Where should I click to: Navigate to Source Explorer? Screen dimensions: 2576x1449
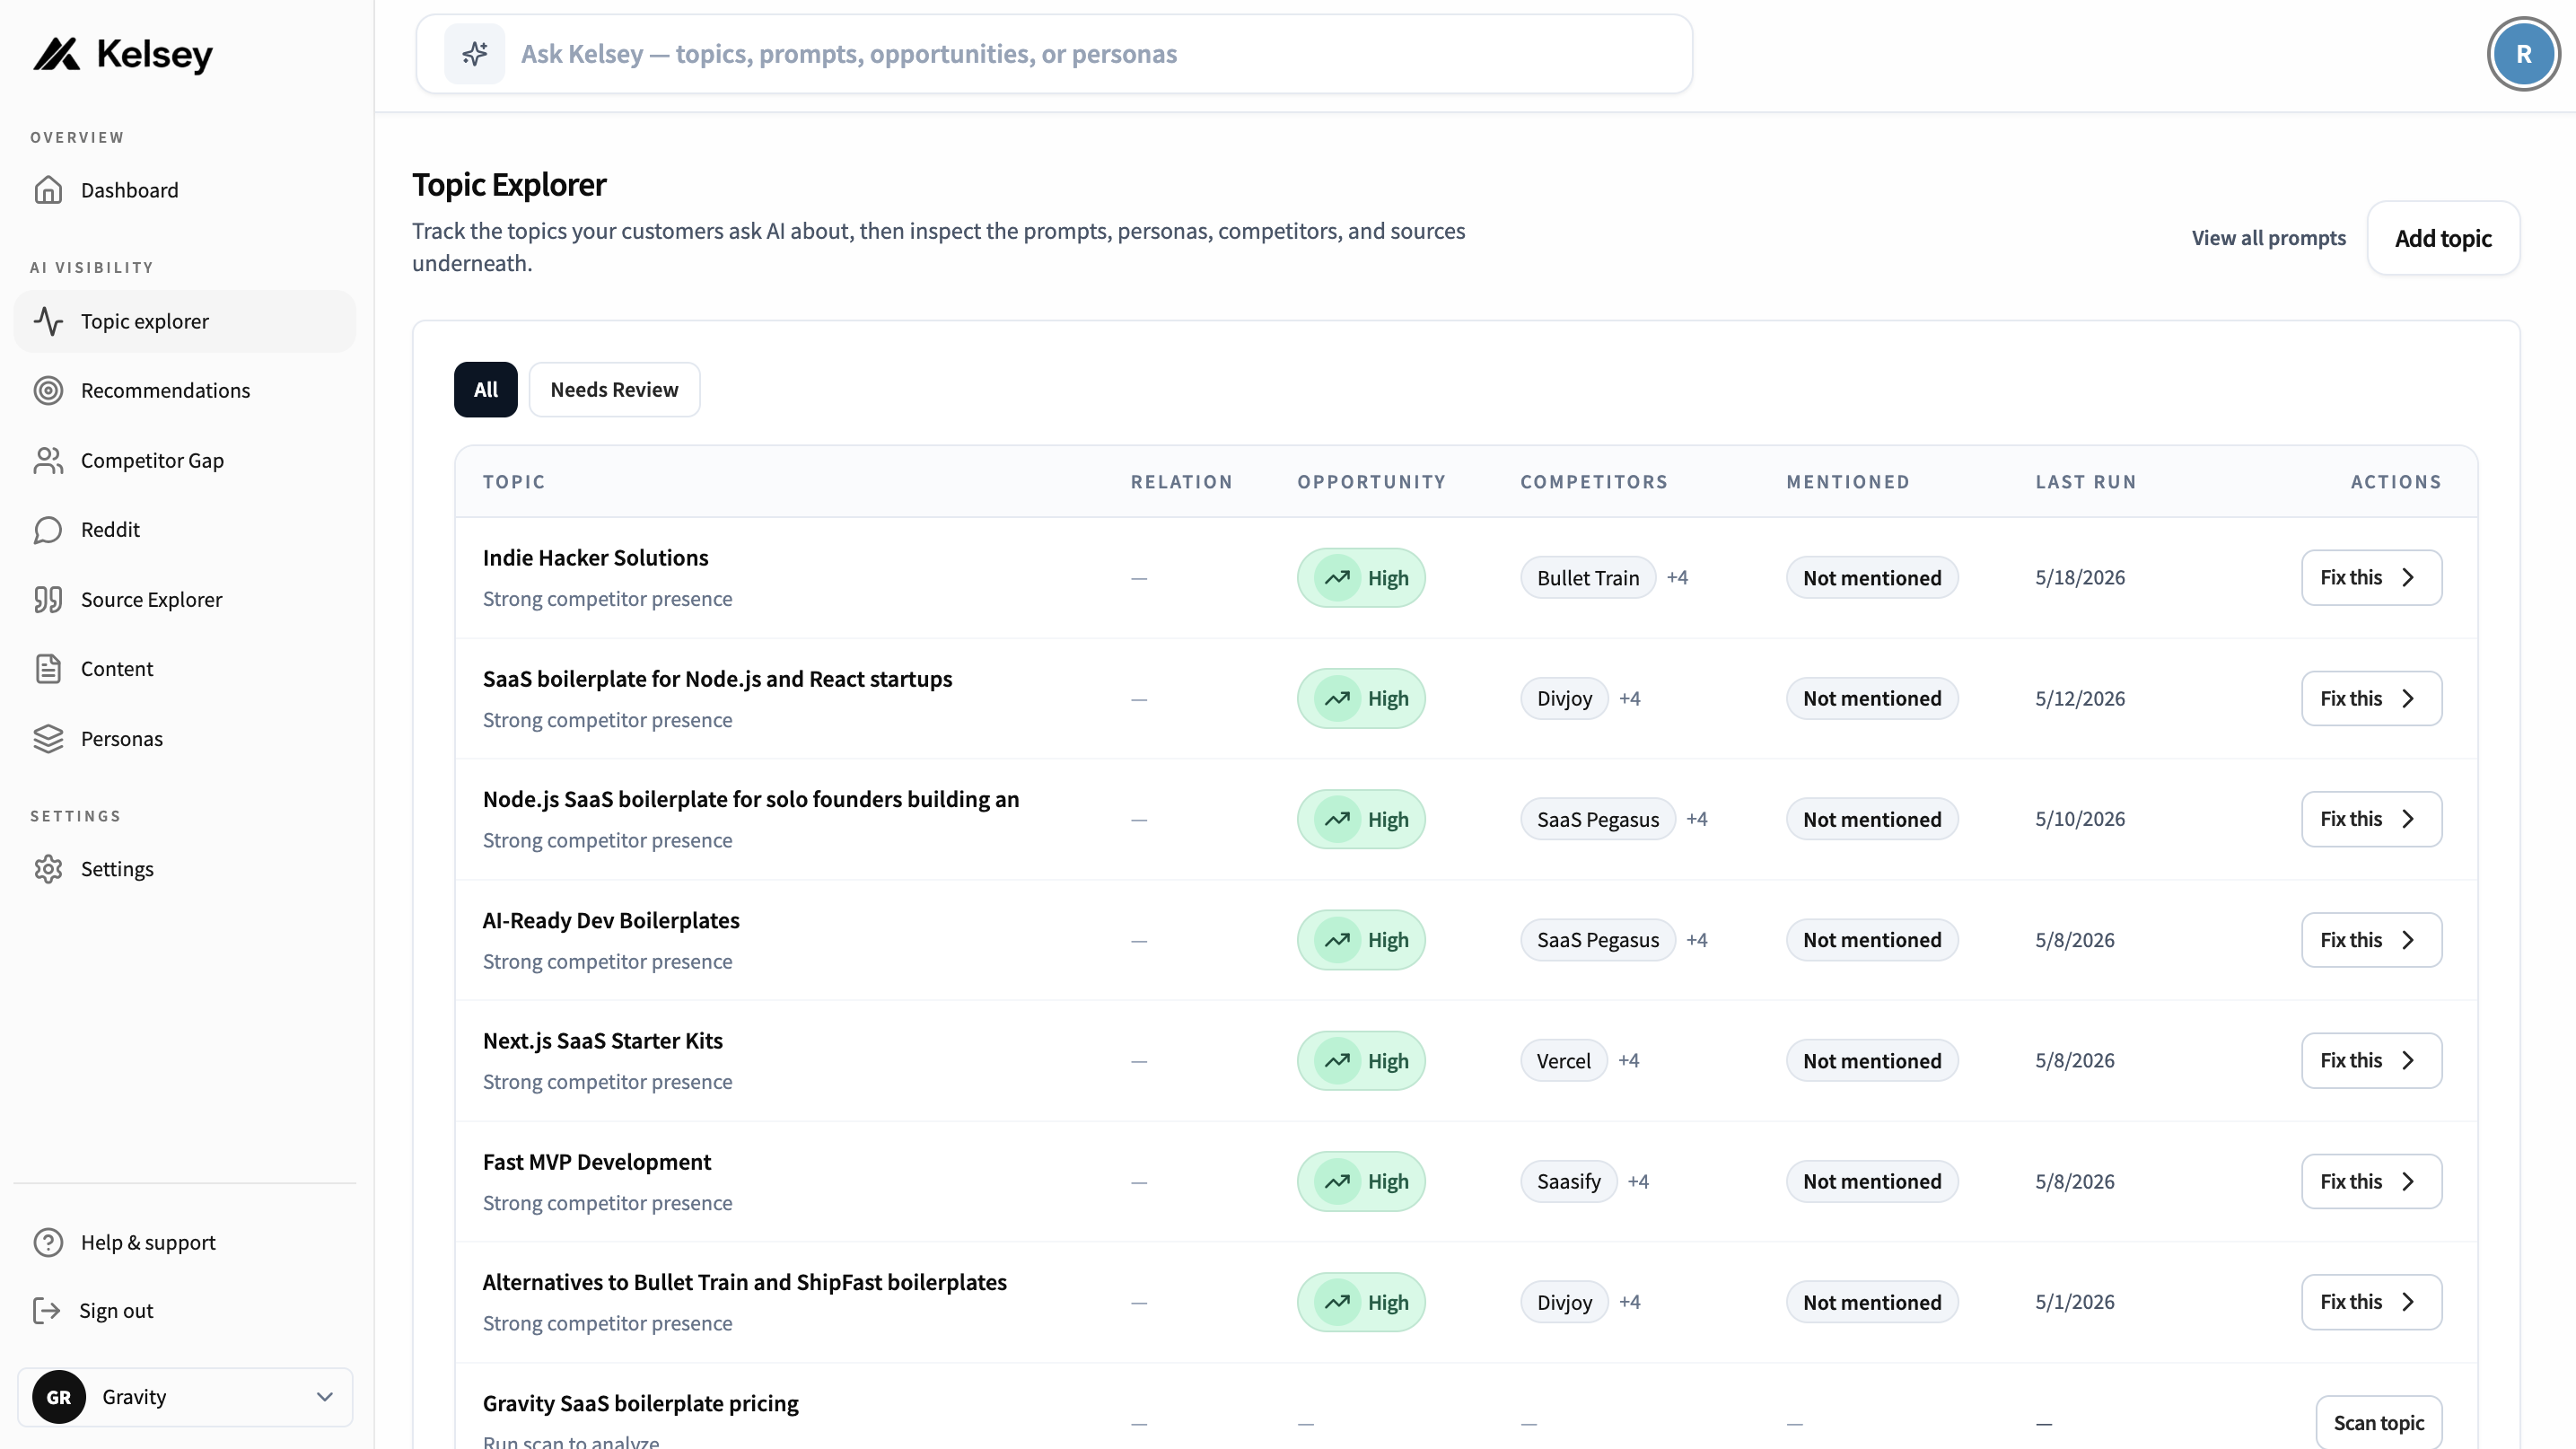click(x=184, y=599)
